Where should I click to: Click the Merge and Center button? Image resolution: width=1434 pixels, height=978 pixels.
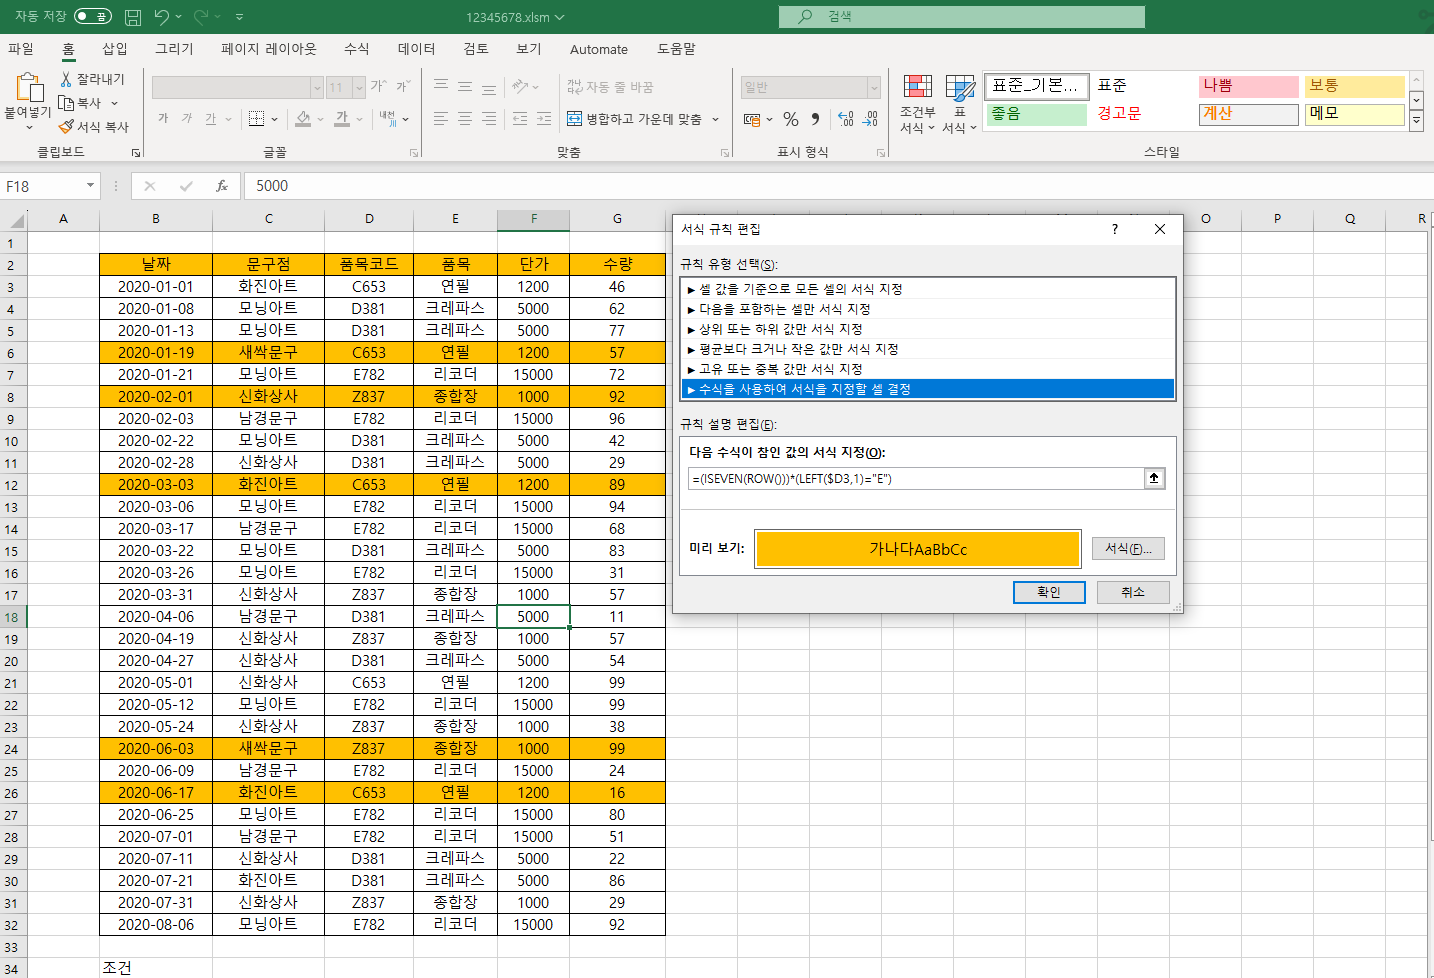pyautogui.click(x=635, y=119)
